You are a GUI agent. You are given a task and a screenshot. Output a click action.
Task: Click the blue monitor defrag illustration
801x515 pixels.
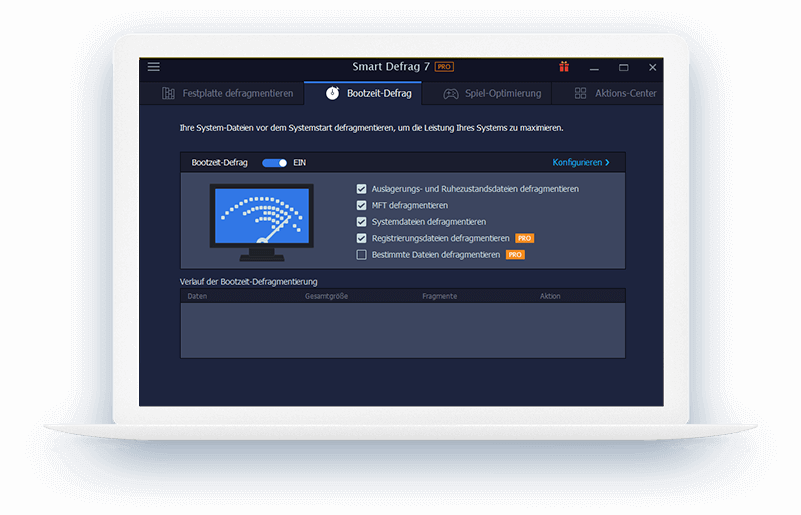(x=261, y=215)
